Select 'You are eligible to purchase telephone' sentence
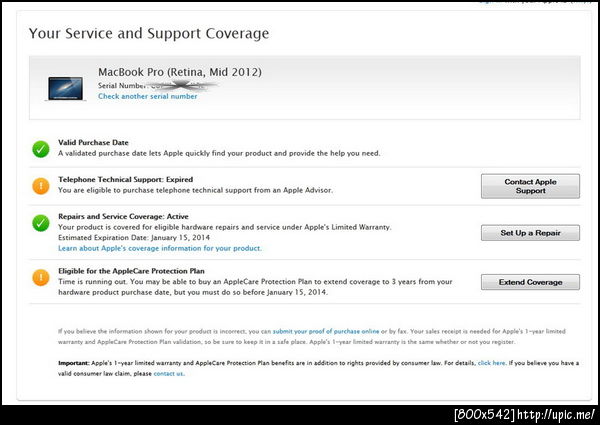 coord(196,190)
